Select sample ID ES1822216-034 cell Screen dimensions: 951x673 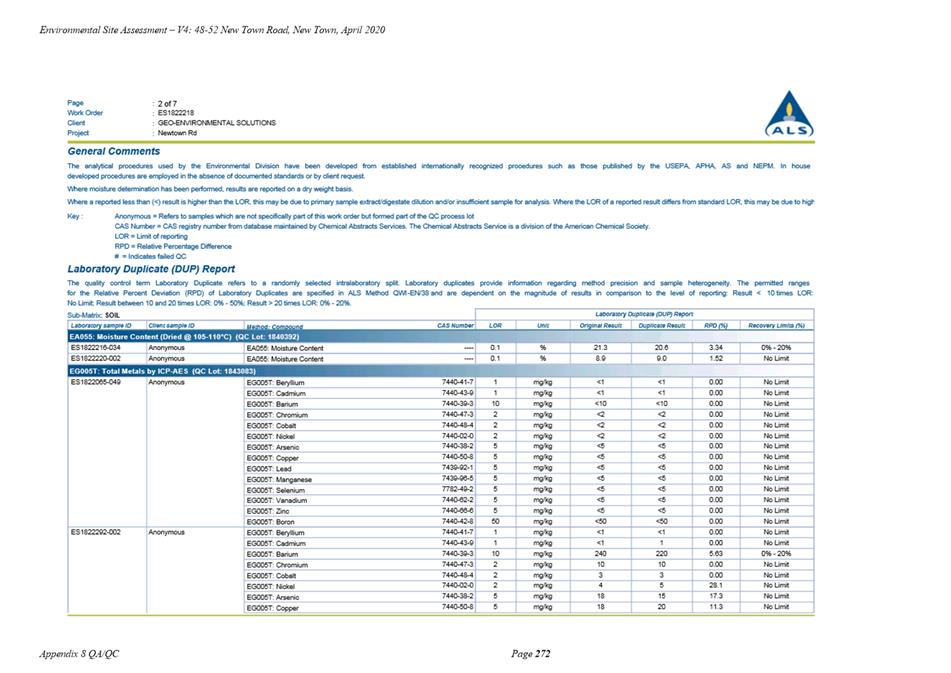[96, 348]
